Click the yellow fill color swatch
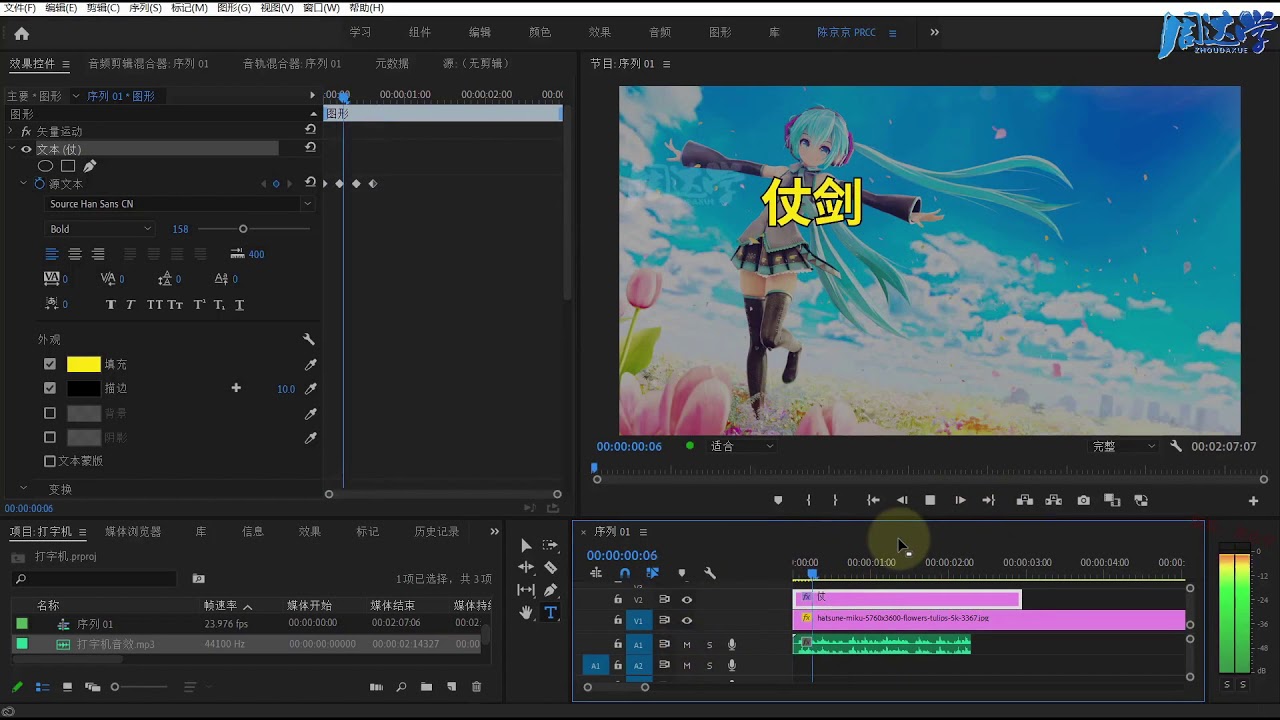The height and width of the screenshot is (720, 1280). pyautogui.click(x=84, y=365)
